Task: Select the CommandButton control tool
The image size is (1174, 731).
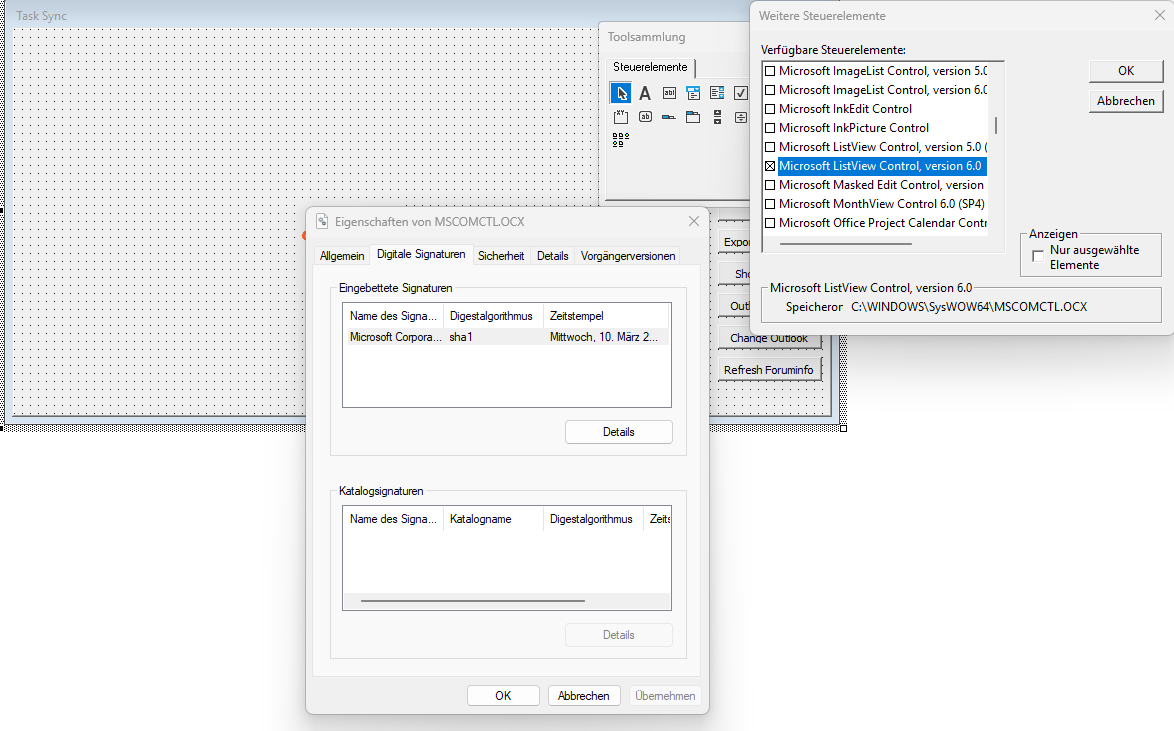Action: [645, 117]
